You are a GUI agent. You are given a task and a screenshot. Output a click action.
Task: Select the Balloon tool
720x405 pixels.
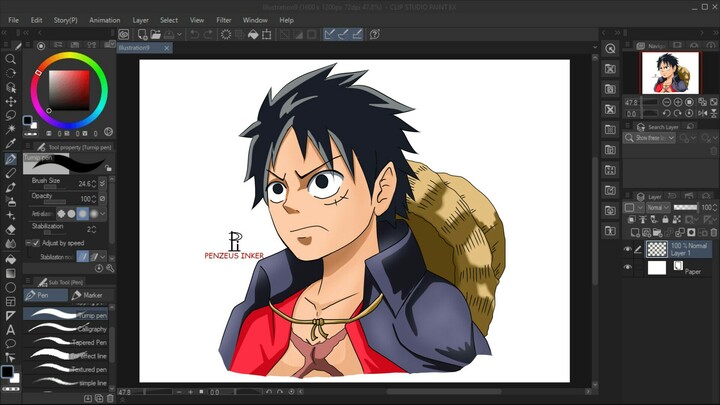click(x=10, y=343)
